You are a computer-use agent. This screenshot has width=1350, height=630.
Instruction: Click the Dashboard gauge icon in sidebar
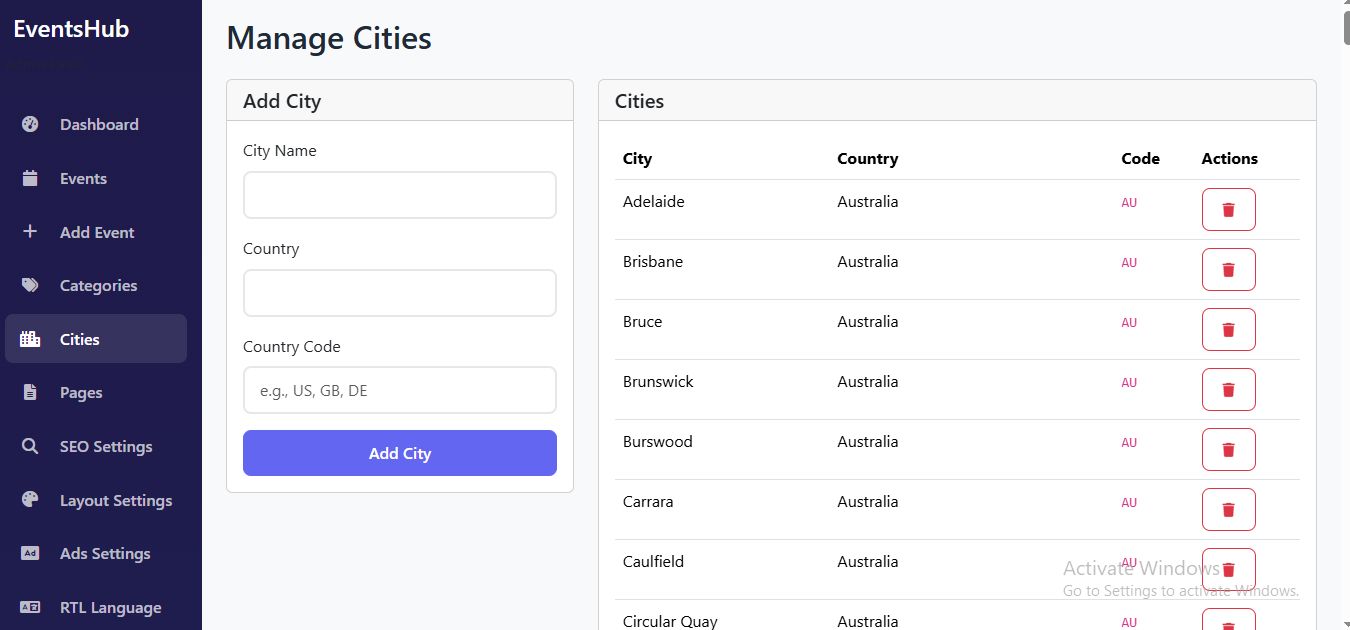pos(30,125)
